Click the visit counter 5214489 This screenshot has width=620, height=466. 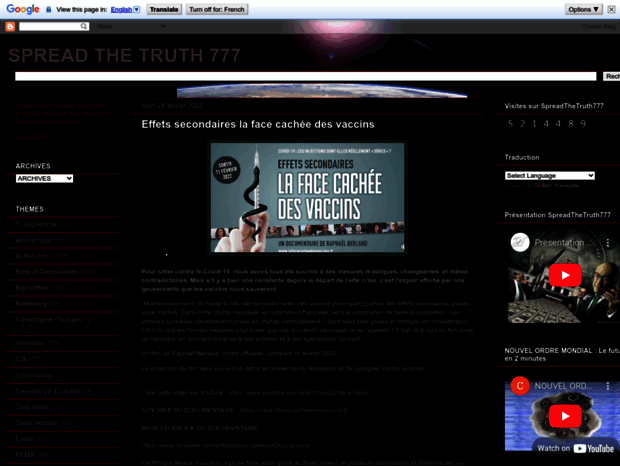546,124
